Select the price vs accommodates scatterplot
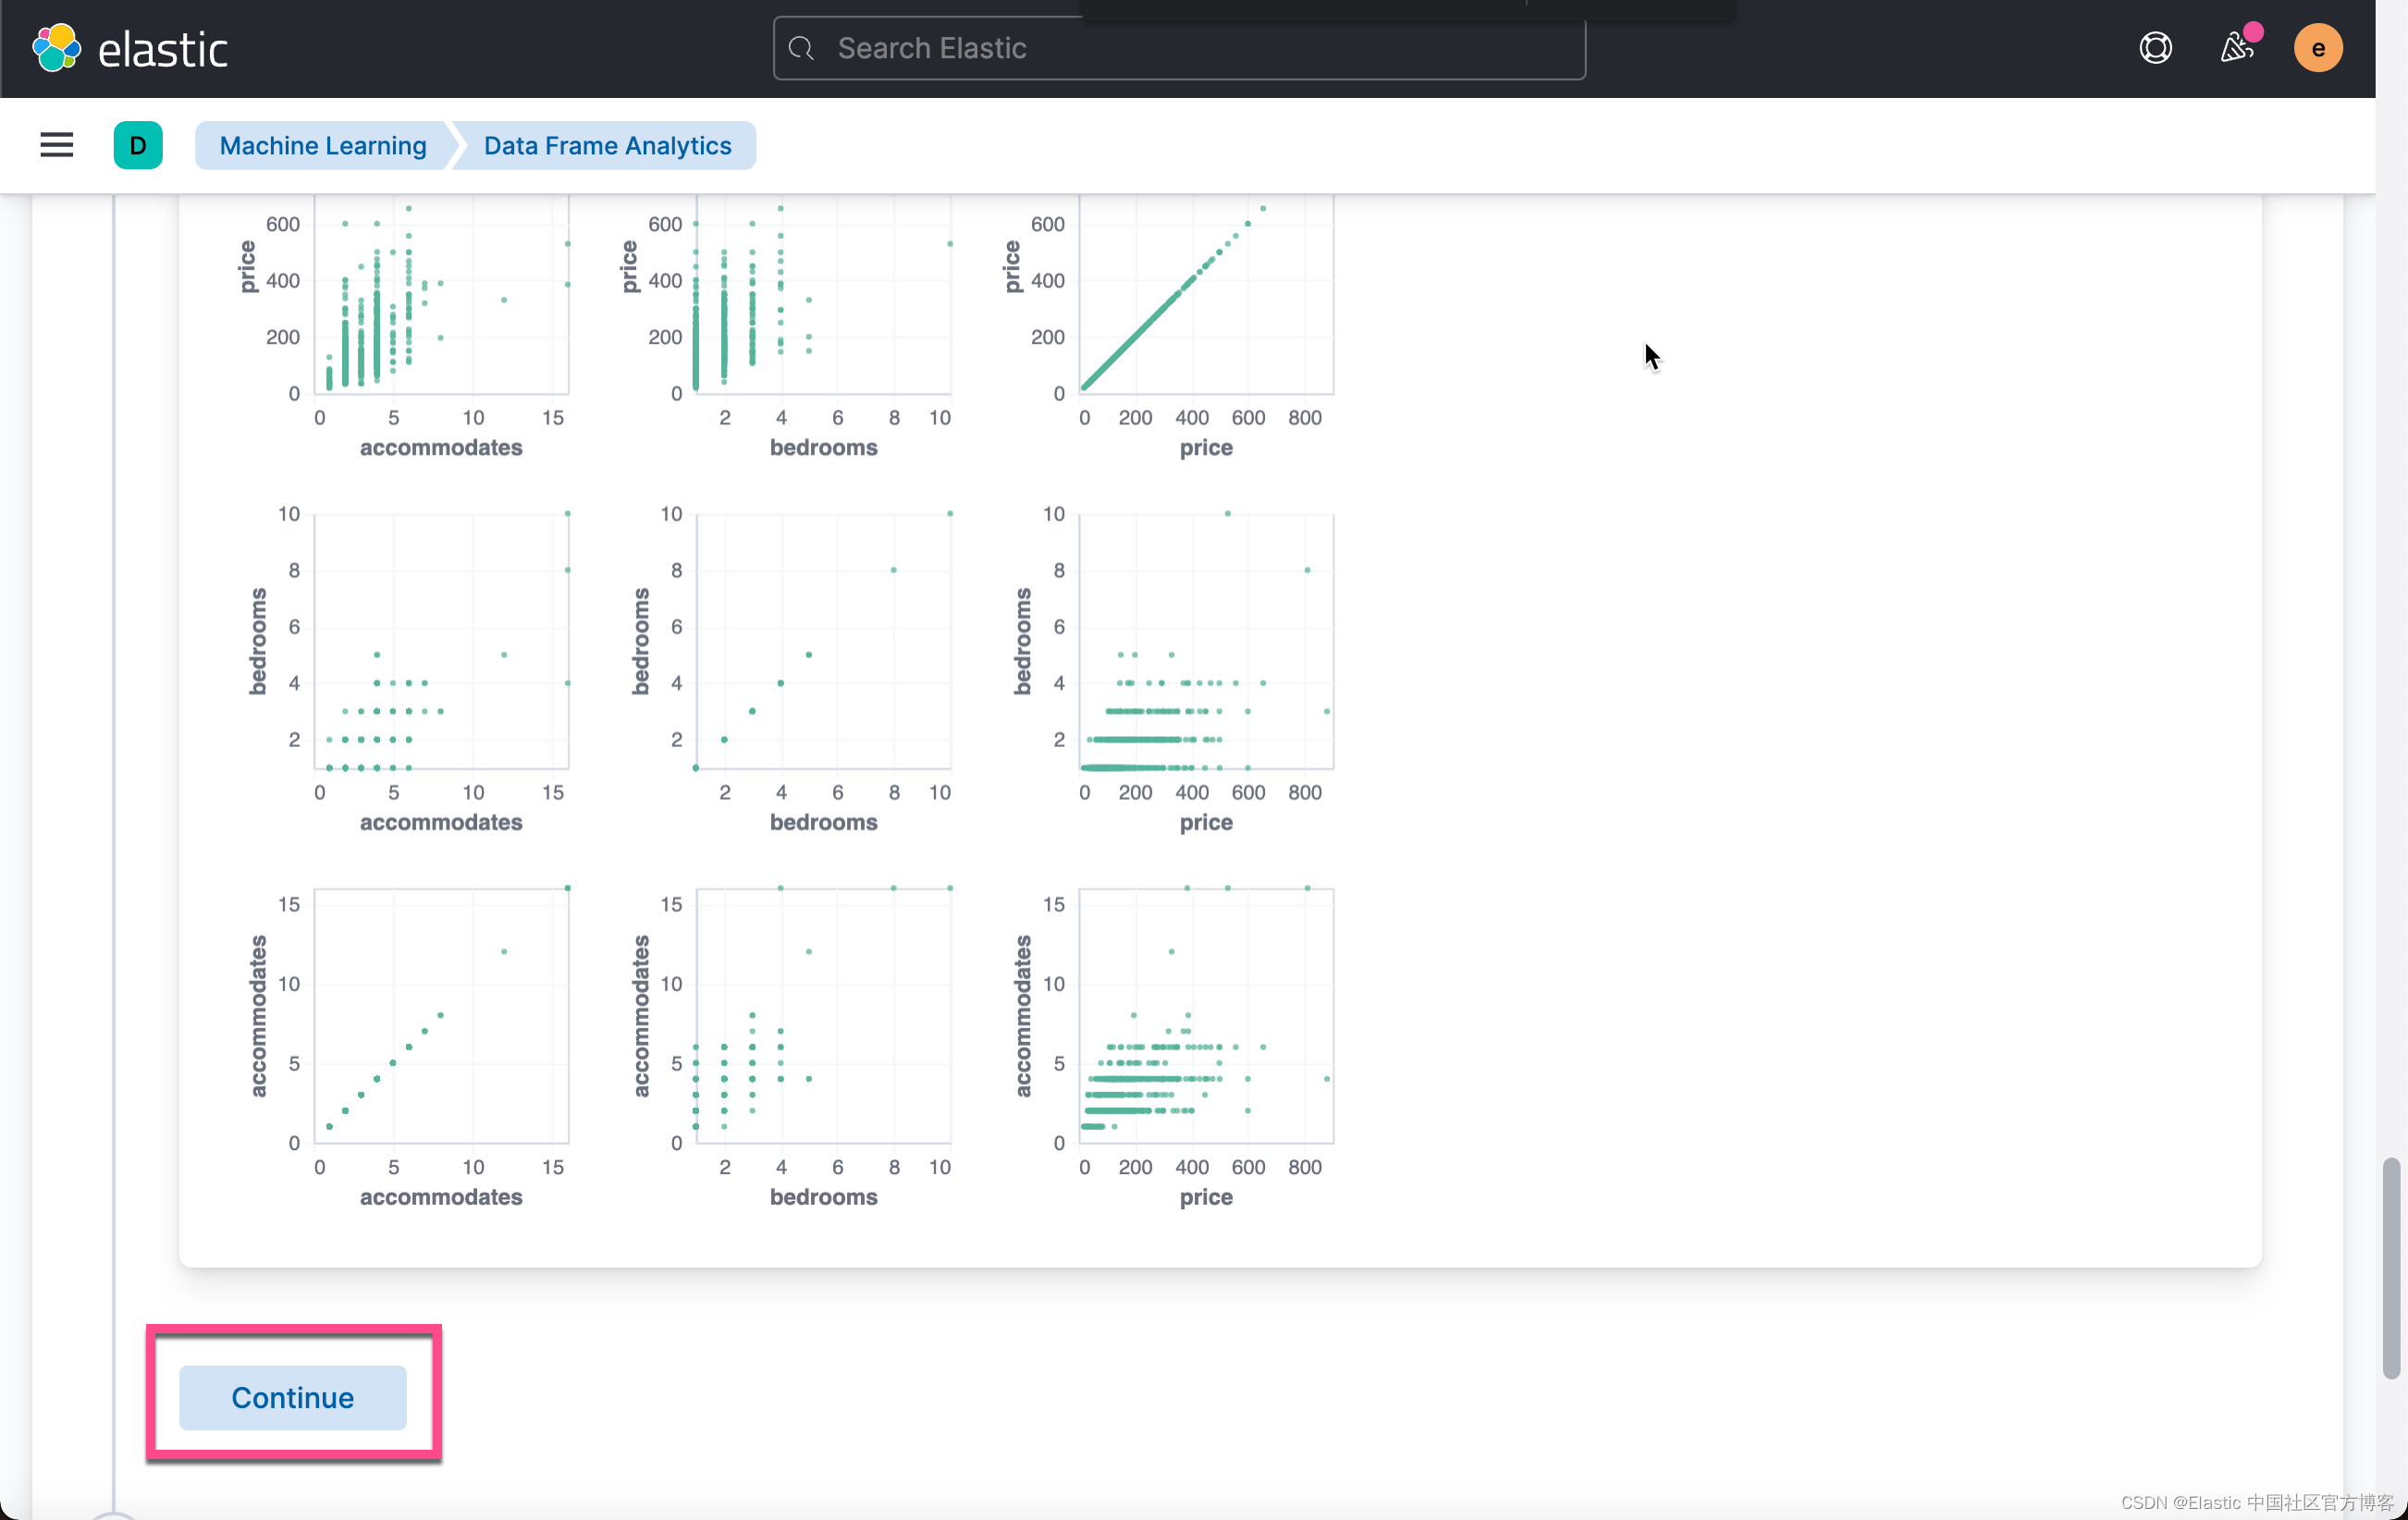The height and width of the screenshot is (1520, 2408). tap(442, 295)
